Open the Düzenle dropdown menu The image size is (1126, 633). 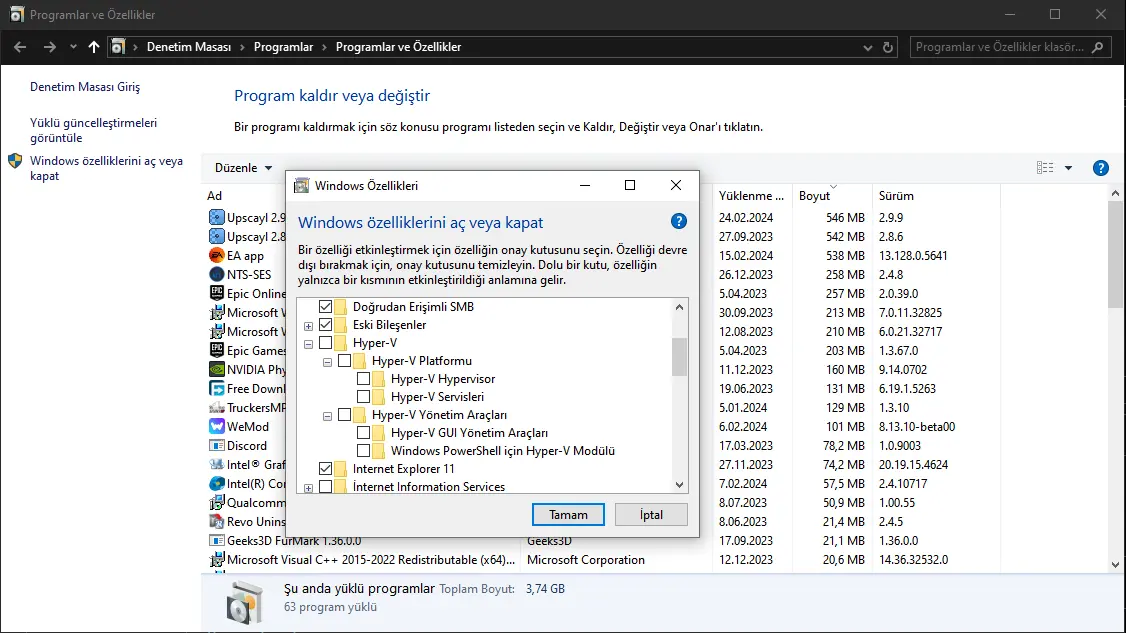pyautogui.click(x=243, y=167)
